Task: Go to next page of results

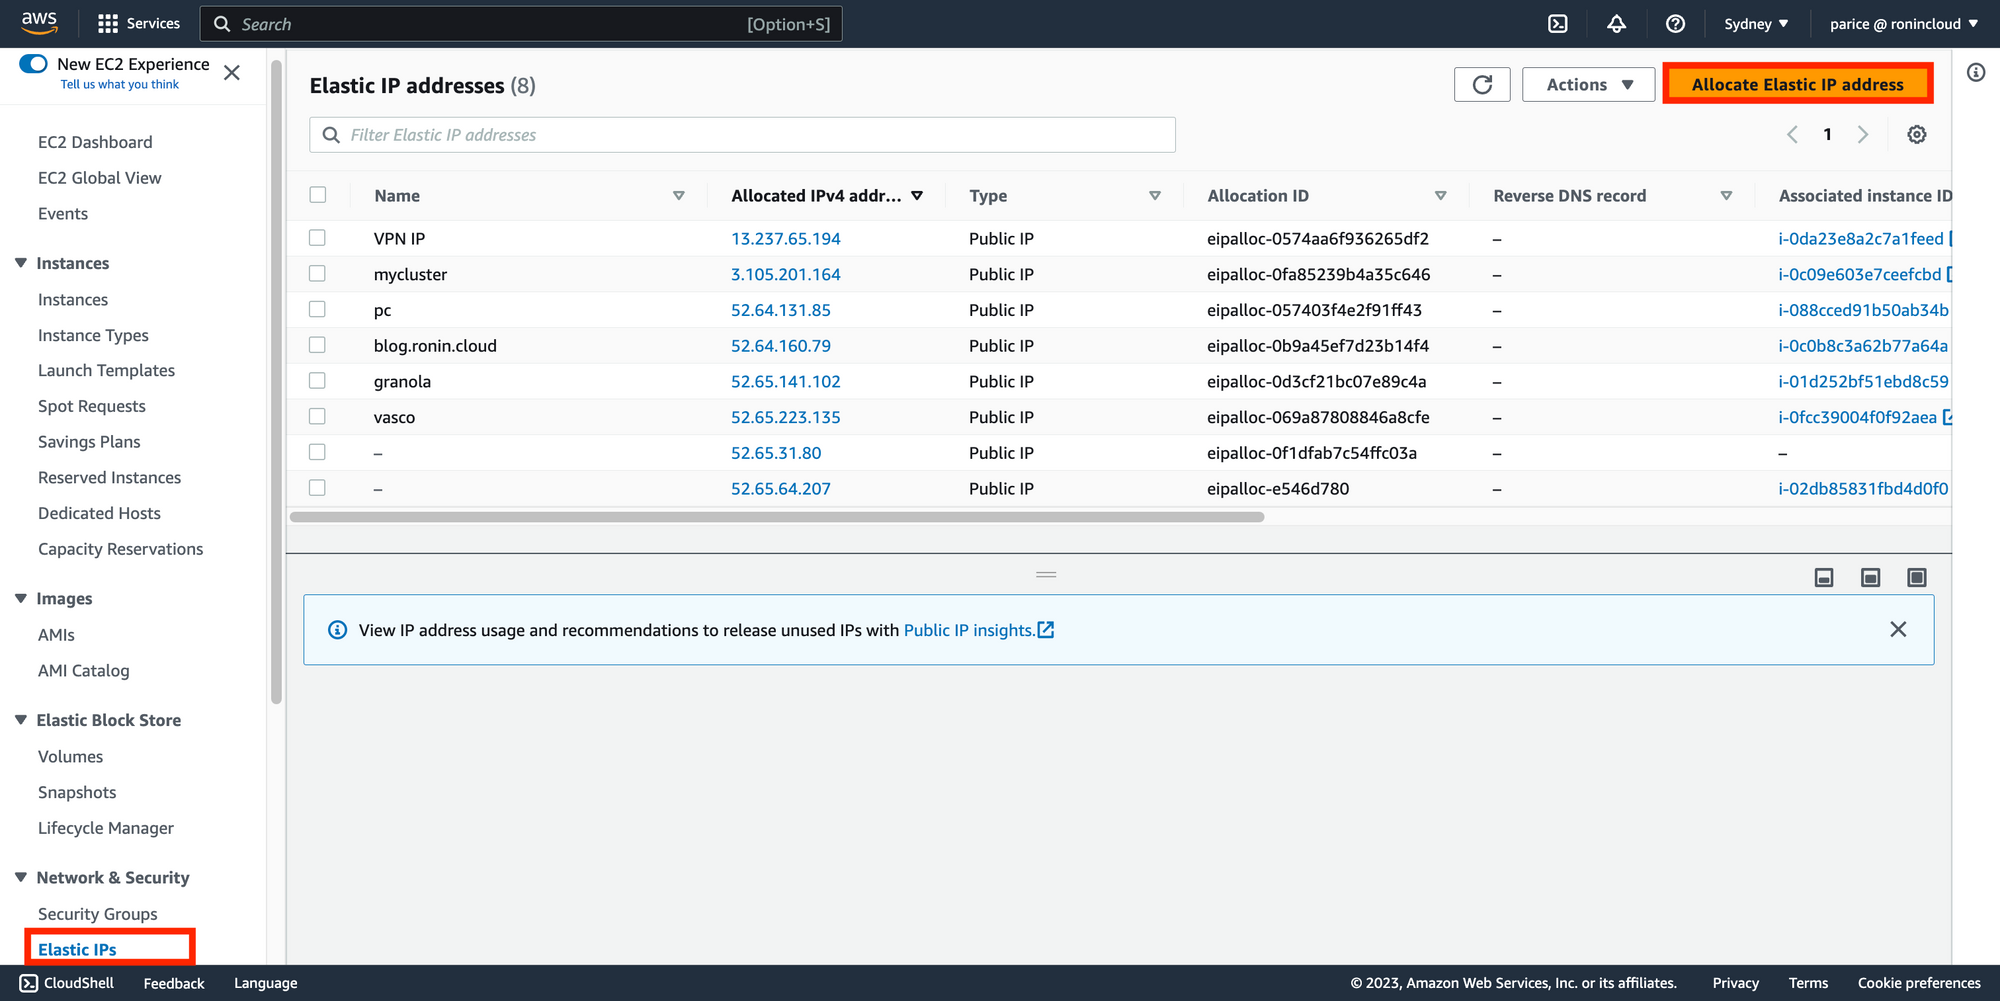Action: click(x=1863, y=135)
